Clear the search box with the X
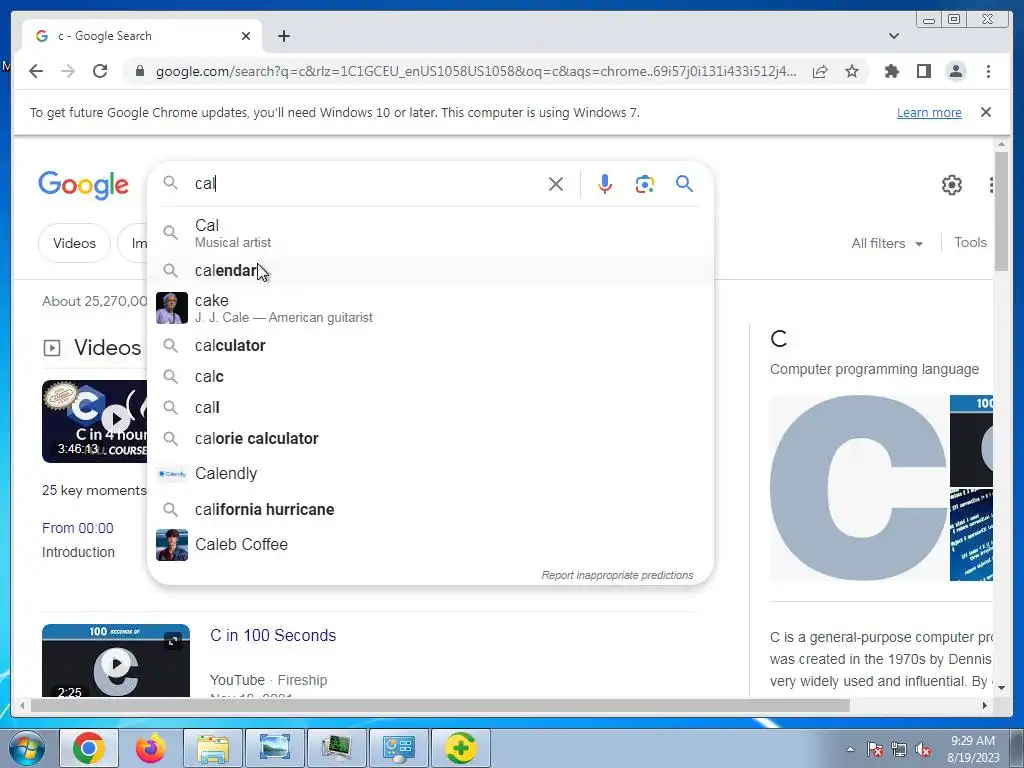Image resolution: width=1024 pixels, height=768 pixels. [x=556, y=184]
